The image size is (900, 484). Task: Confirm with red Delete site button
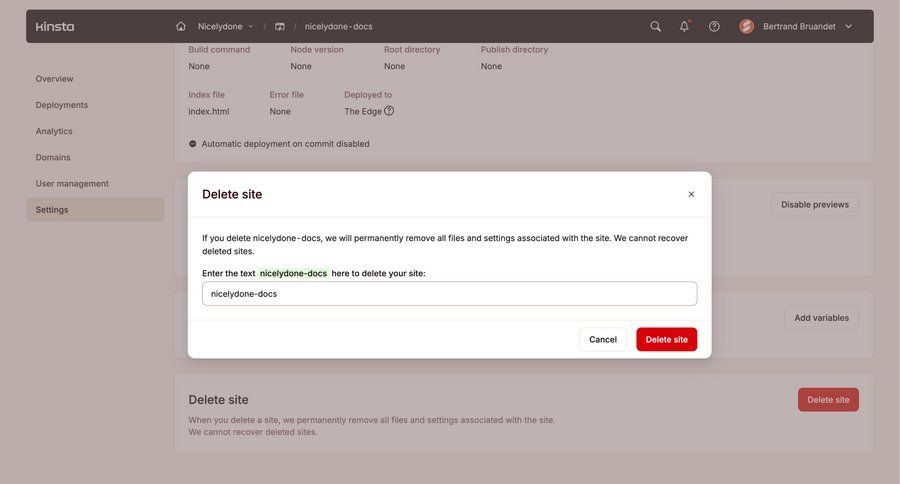[666, 339]
